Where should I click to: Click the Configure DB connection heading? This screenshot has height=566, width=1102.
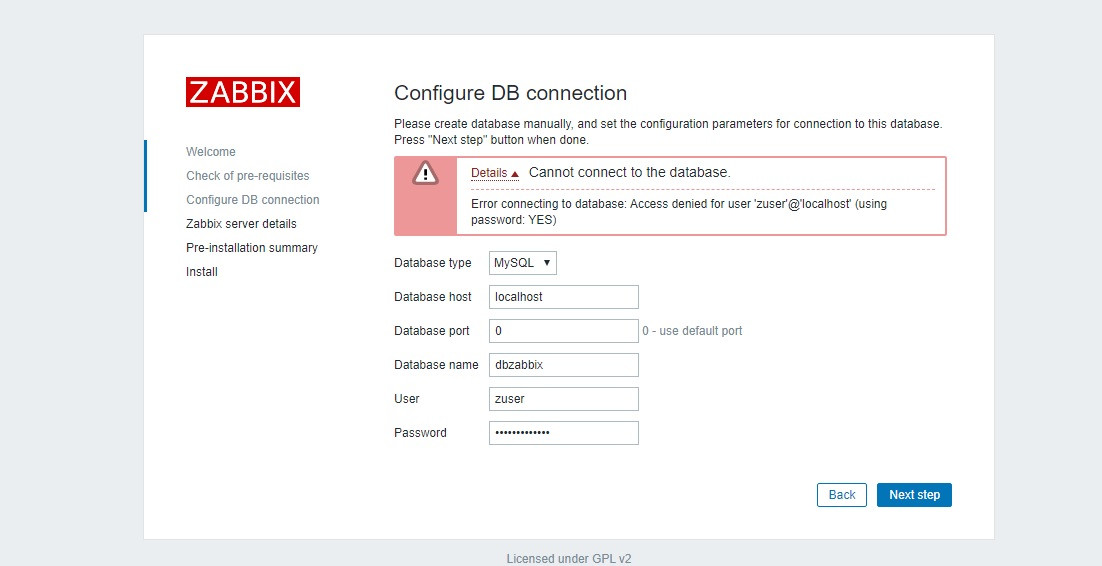point(510,93)
